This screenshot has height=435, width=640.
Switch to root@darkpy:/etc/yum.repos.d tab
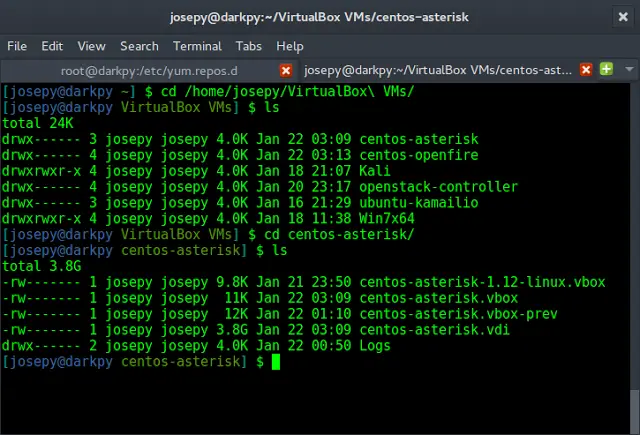coord(149,71)
